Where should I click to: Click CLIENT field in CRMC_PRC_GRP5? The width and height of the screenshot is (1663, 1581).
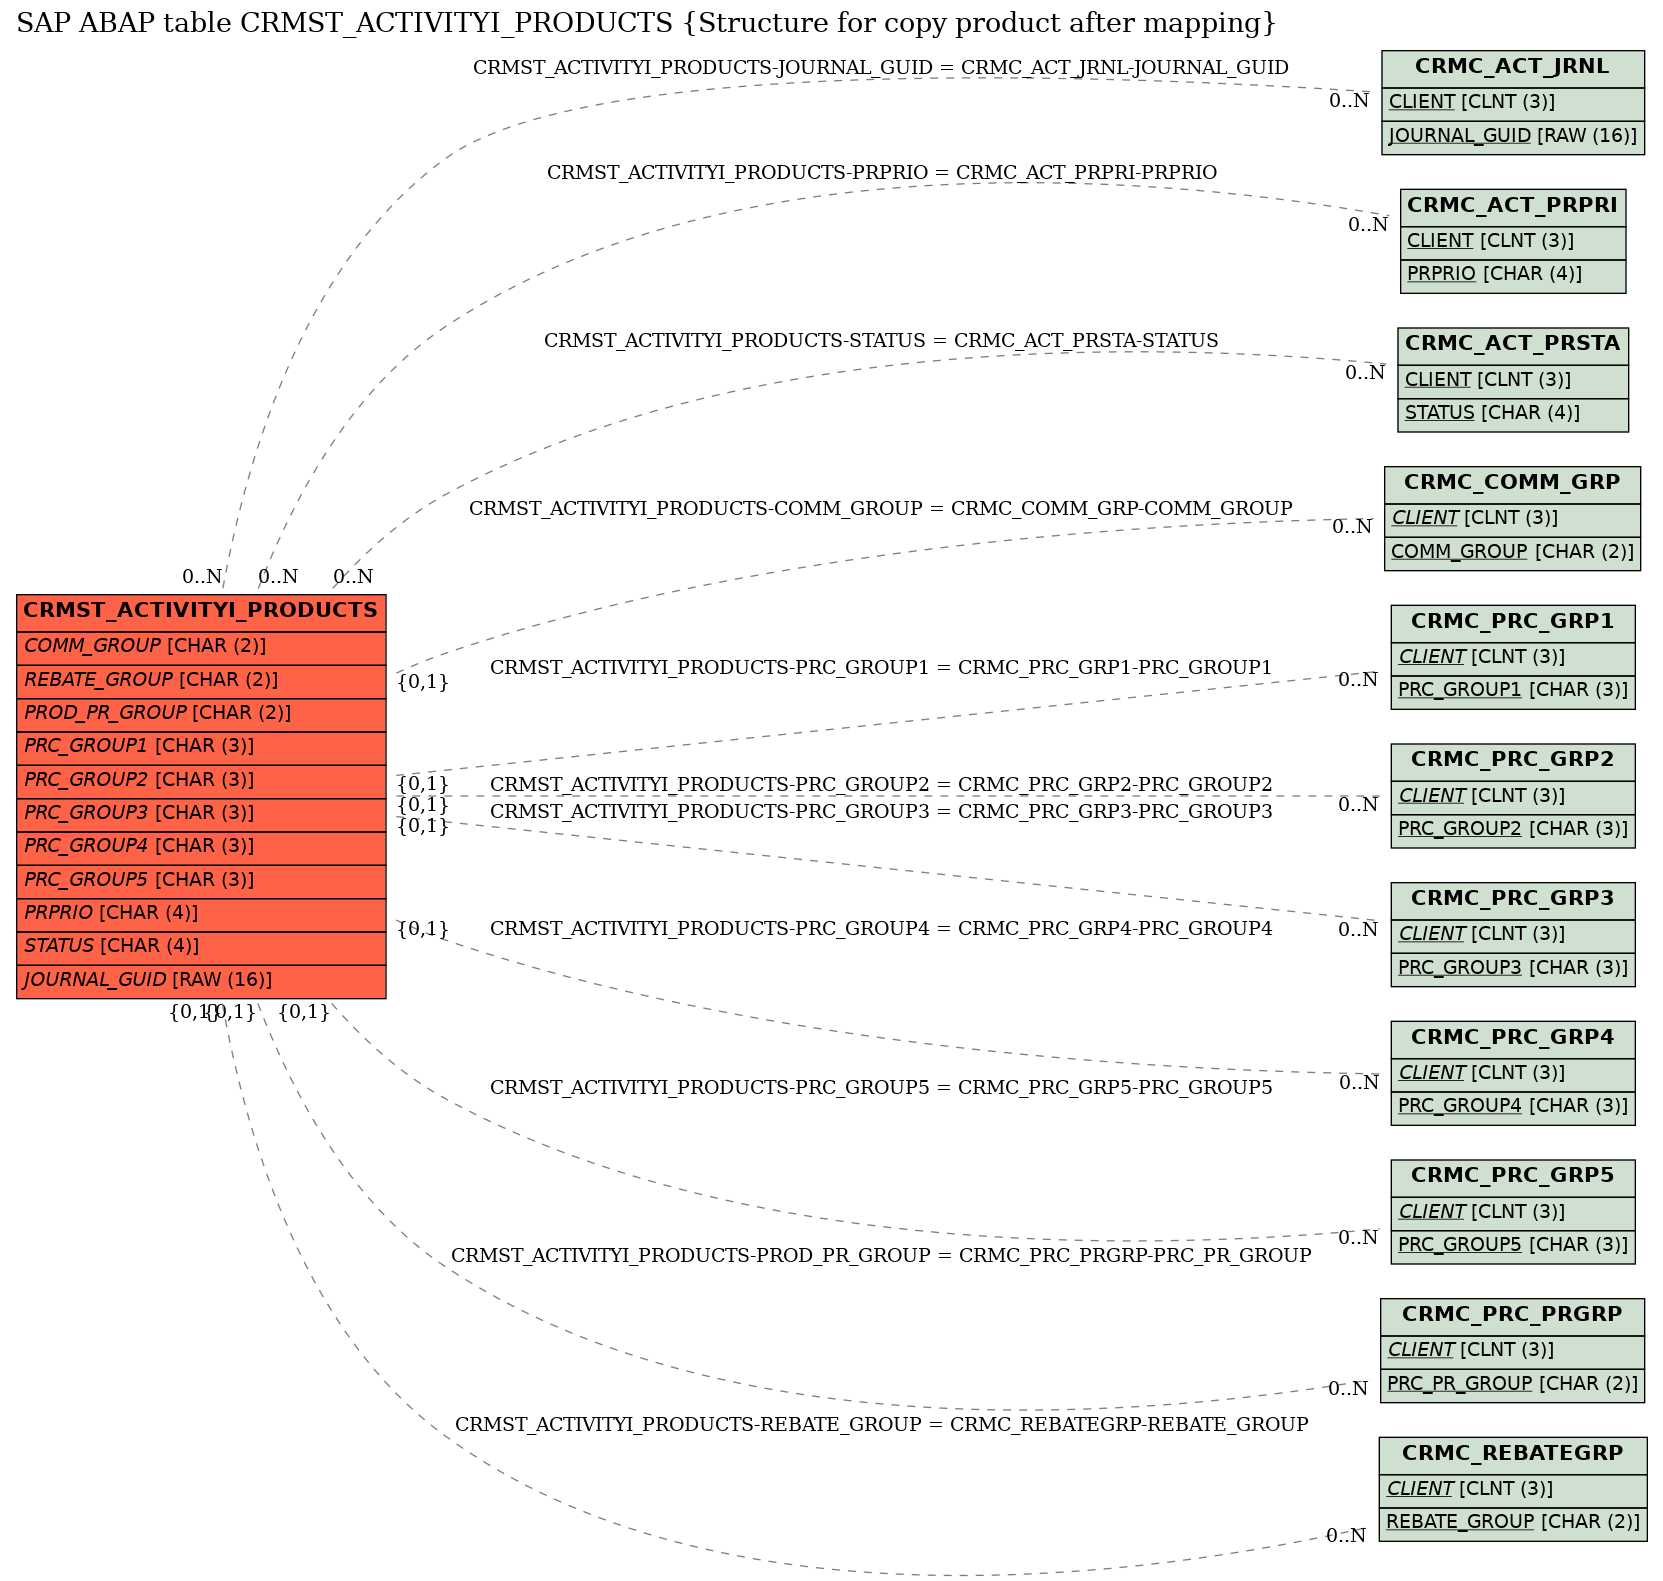[x=1512, y=1213]
